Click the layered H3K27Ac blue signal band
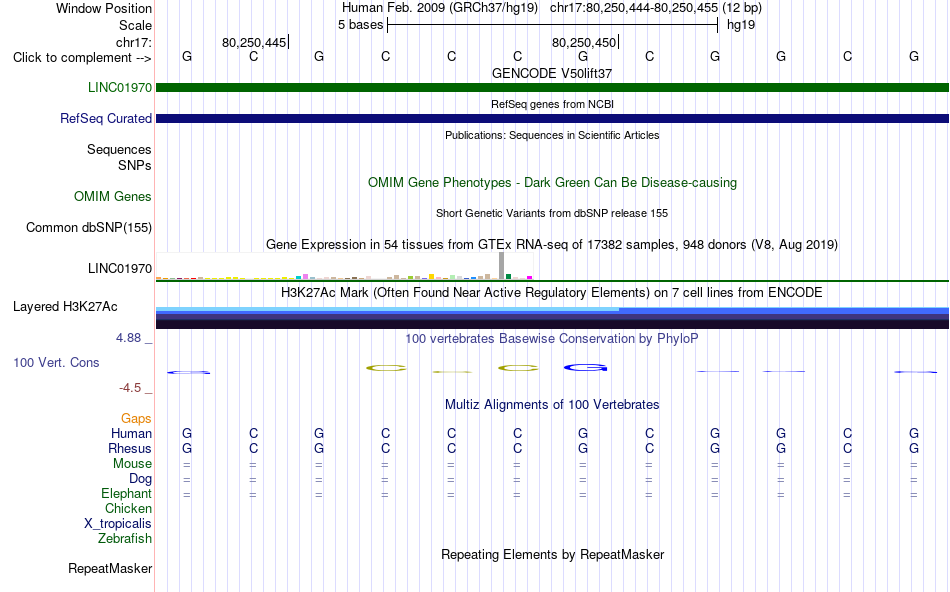 coord(552,318)
